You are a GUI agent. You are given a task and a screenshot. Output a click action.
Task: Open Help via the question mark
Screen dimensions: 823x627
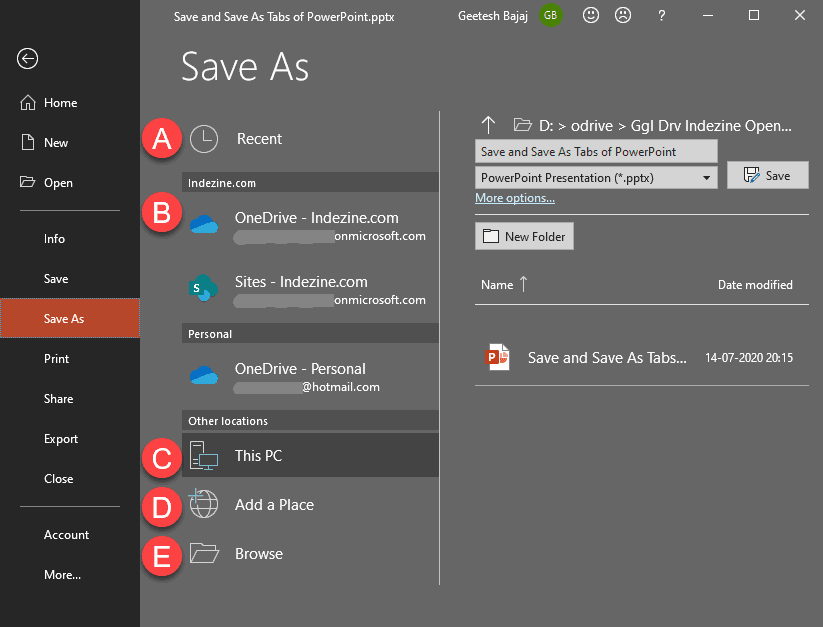[x=661, y=15]
